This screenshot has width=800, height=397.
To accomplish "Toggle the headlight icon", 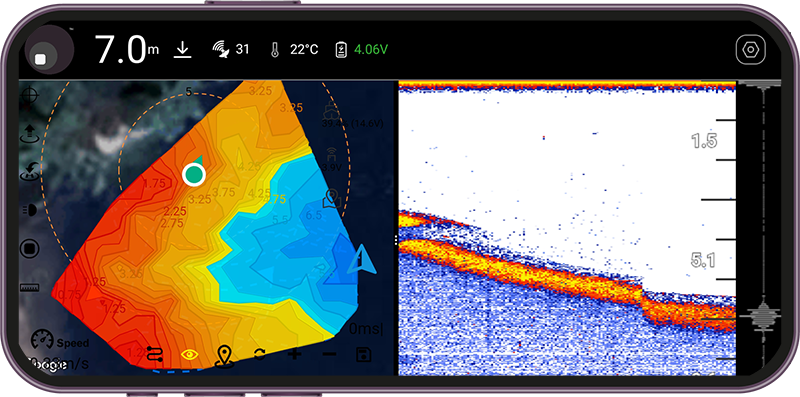I will click(x=30, y=210).
